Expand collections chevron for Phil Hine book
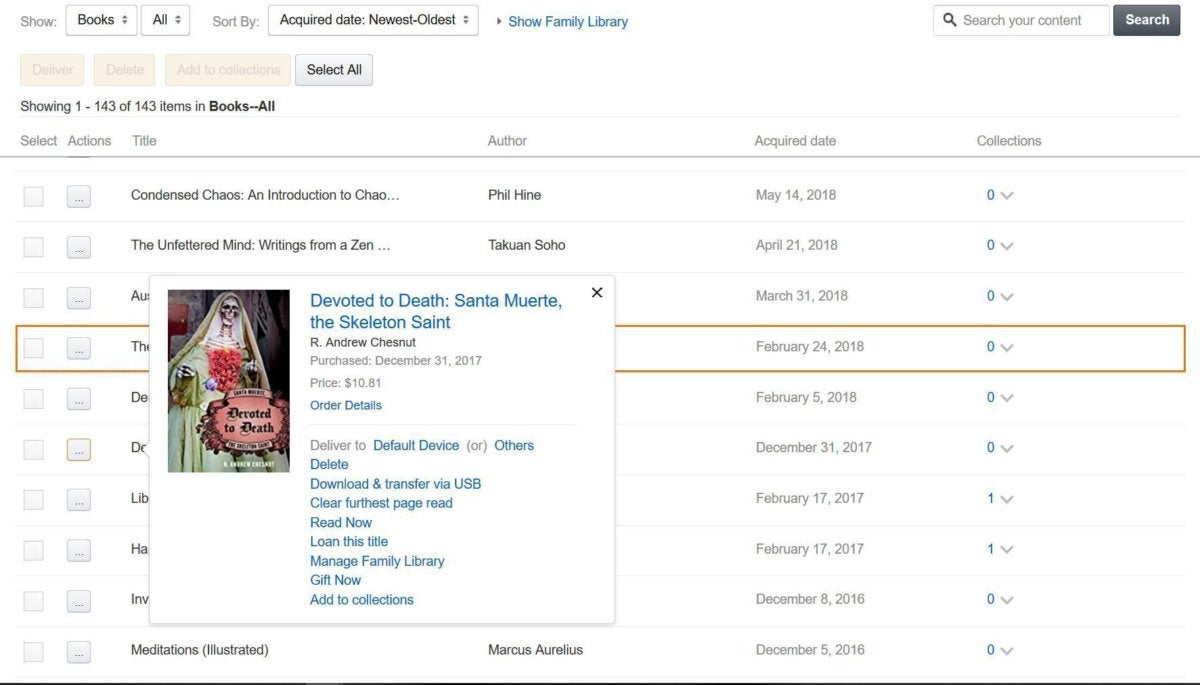The width and height of the screenshot is (1200, 685). pos(1006,196)
